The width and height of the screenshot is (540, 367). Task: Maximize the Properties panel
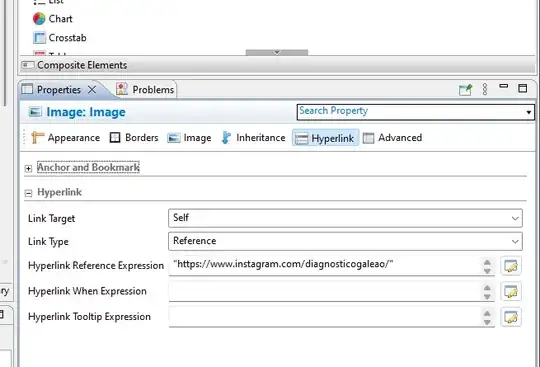[522, 88]
